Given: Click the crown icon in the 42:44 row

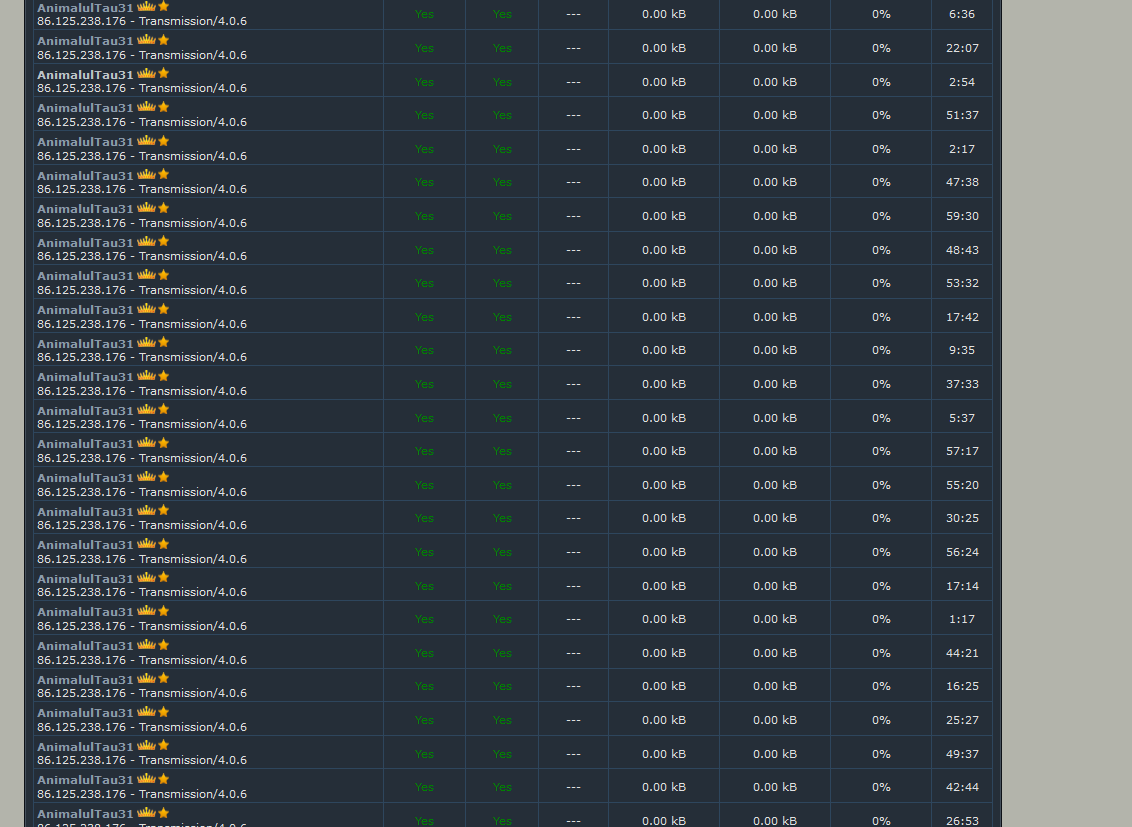Looking at the screenshot, I should point(146,780).
